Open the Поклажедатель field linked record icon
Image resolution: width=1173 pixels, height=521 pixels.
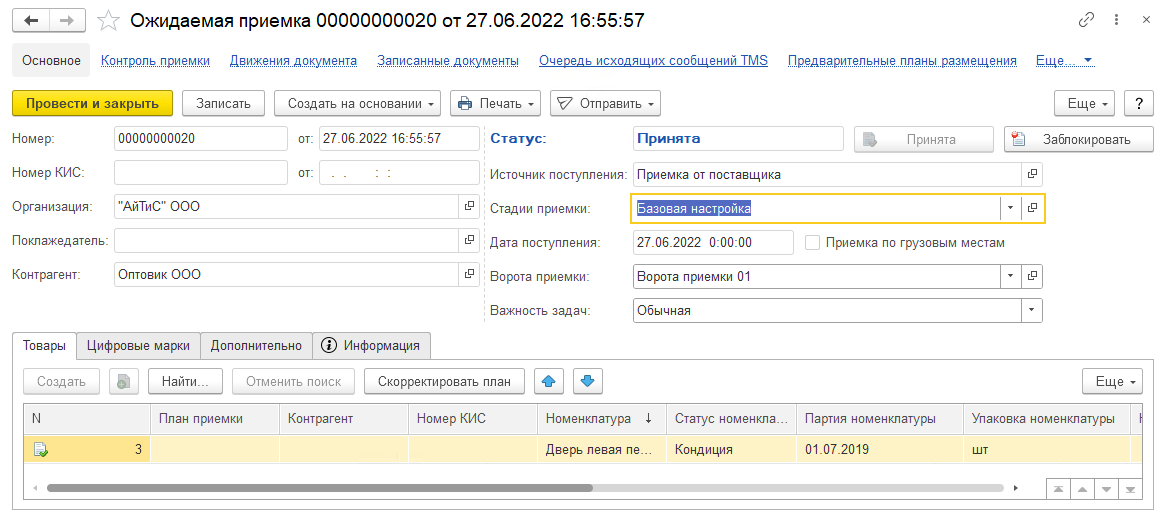(x=469, y=240)
